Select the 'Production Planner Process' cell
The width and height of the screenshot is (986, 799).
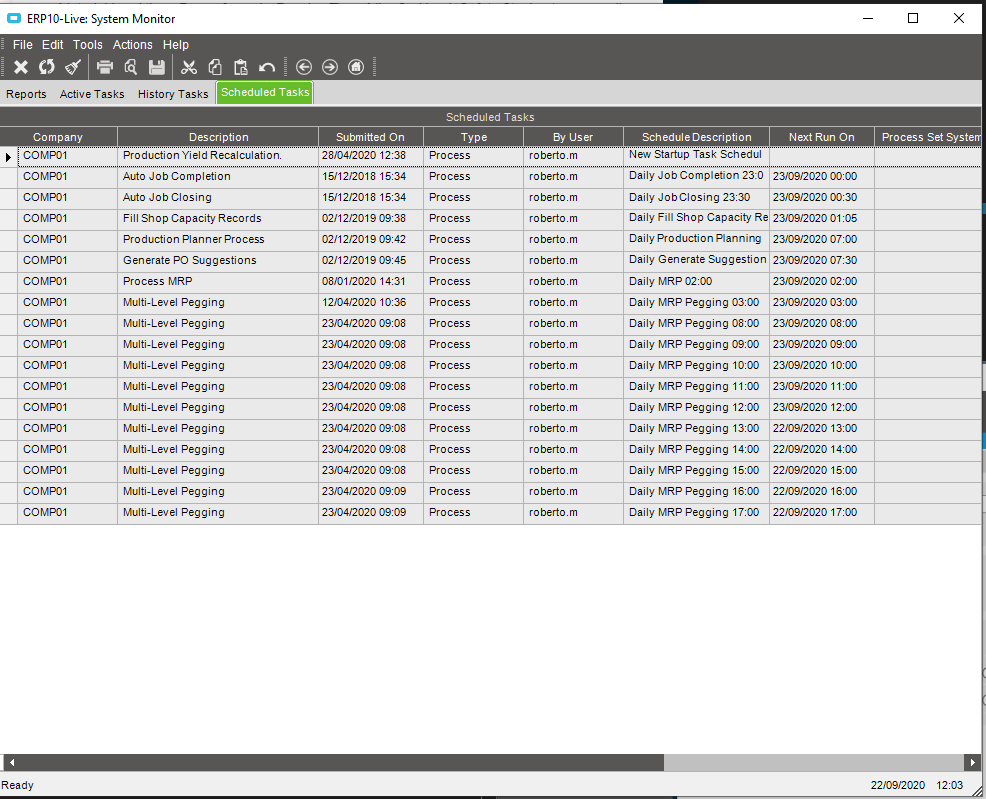coord(218,240)
